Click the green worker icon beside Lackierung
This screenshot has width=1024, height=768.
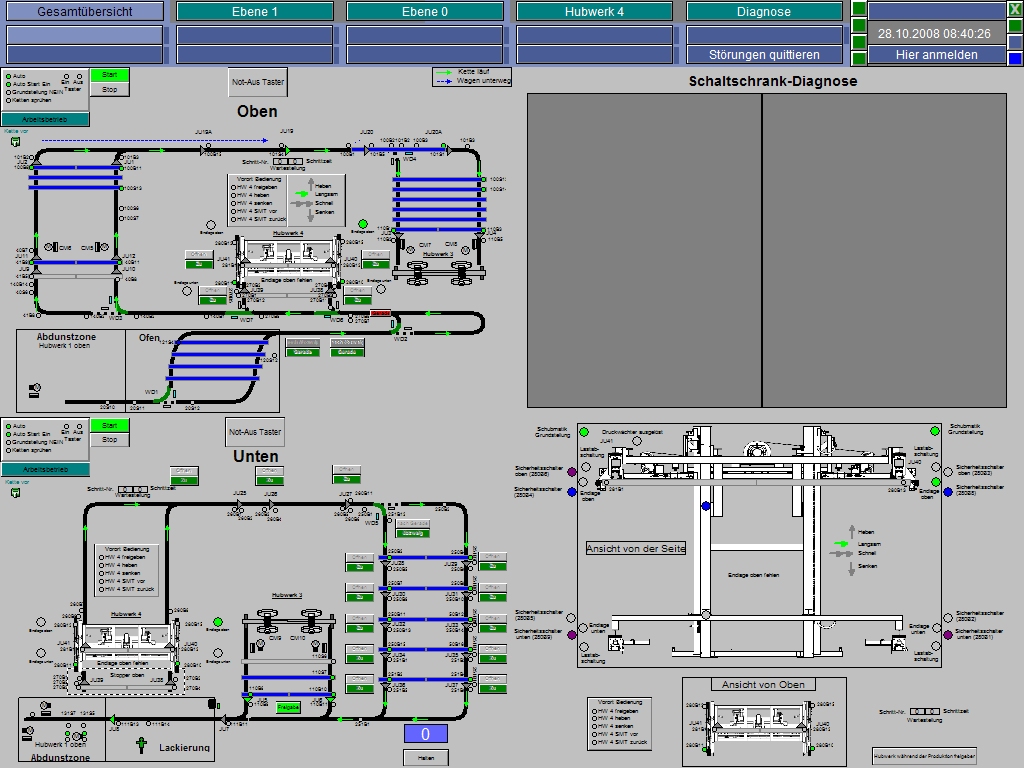(141, 744)
